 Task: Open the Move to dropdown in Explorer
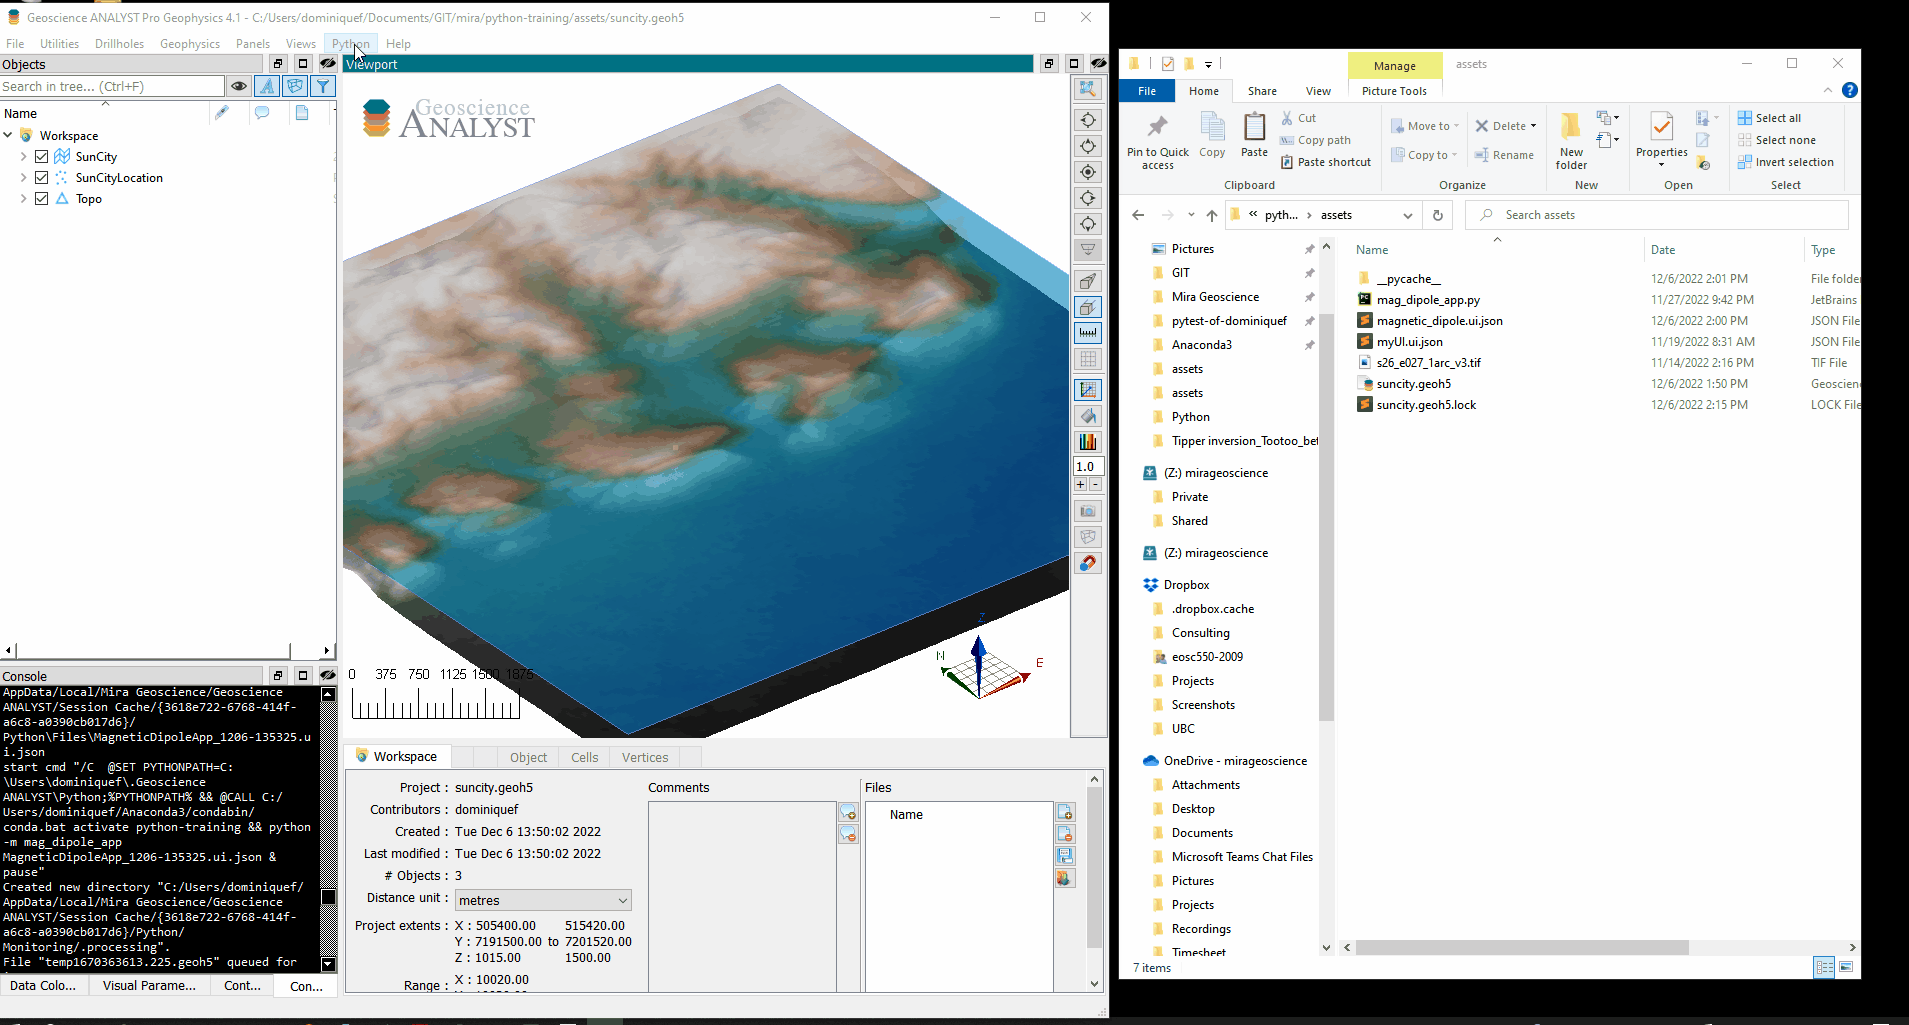[1425, 126]
